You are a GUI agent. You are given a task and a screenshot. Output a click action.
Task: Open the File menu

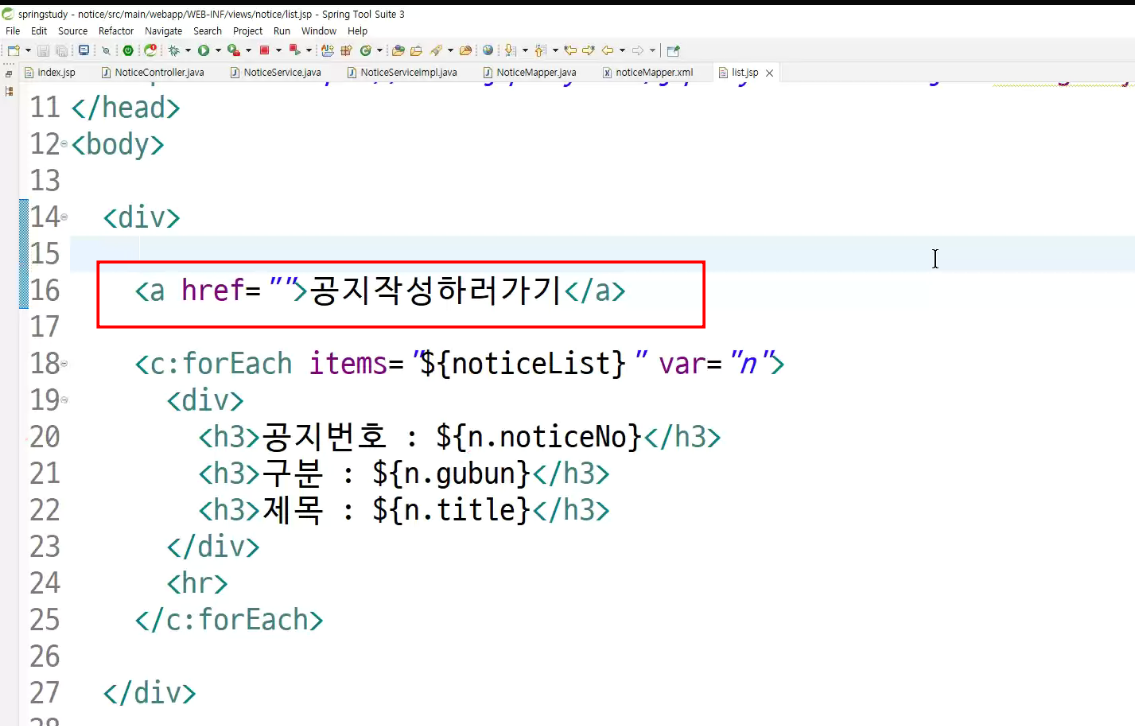tap(13, 31)
